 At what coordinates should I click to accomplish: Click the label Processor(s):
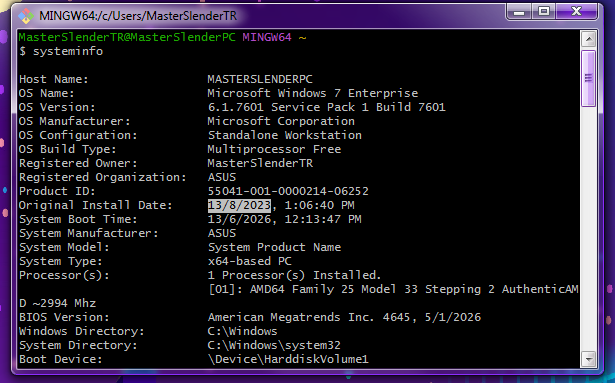(x=64, y=275)
